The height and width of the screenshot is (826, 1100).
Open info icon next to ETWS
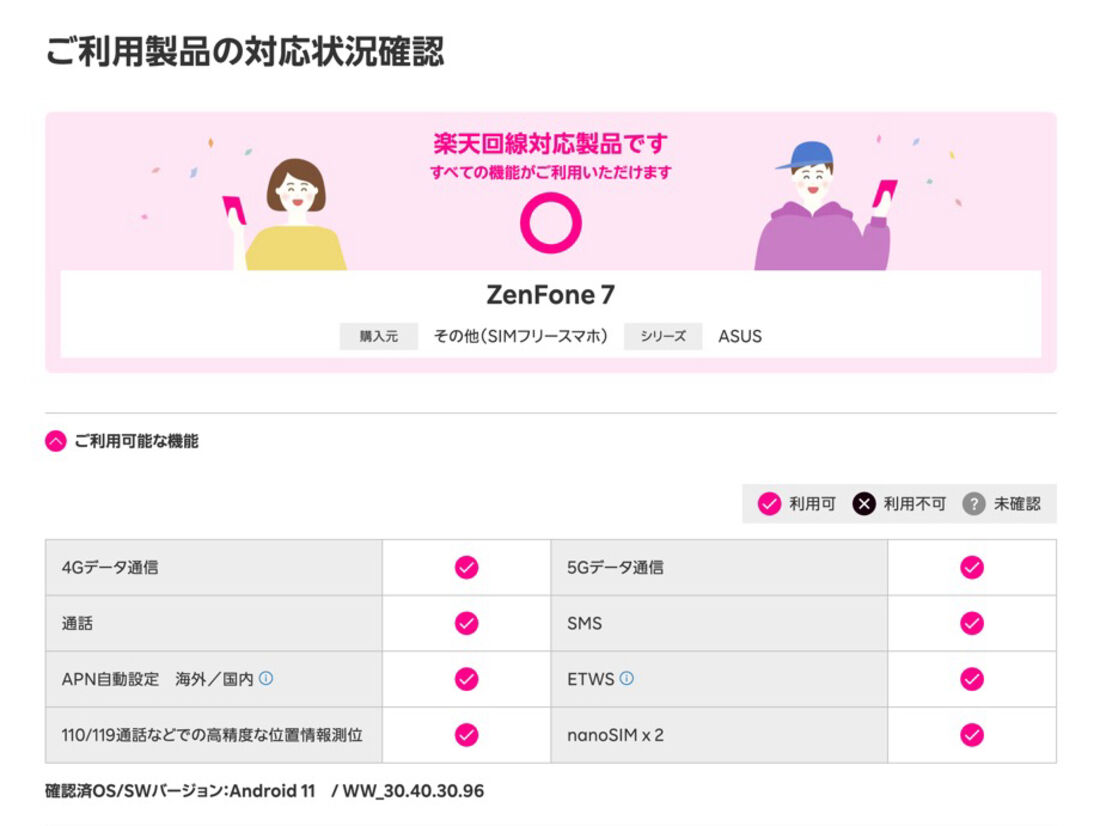(x=626, y=678)
